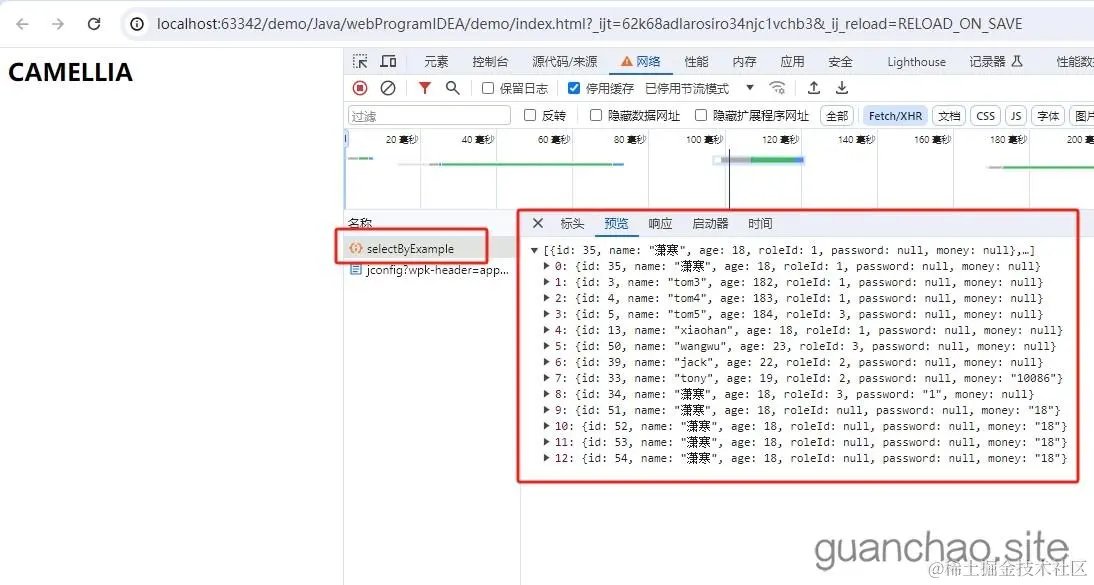
Task: Open the 启动器 (Initiator) detail tab
Action: tap(710, 223)
